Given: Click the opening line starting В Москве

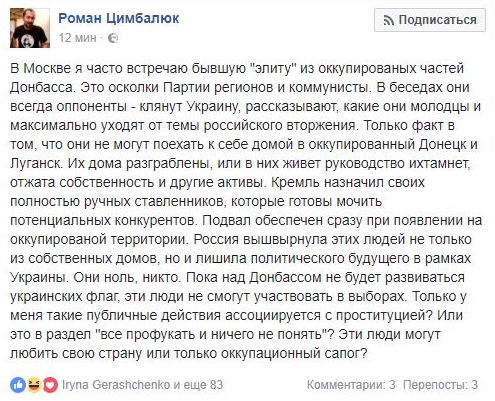Looking at the screenshot, I should (x=237, y=68).
